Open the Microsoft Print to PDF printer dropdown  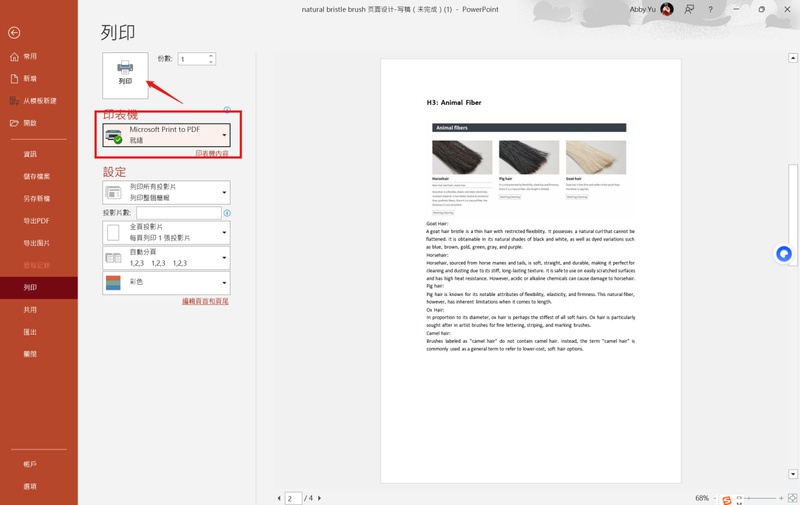[166, 135]
